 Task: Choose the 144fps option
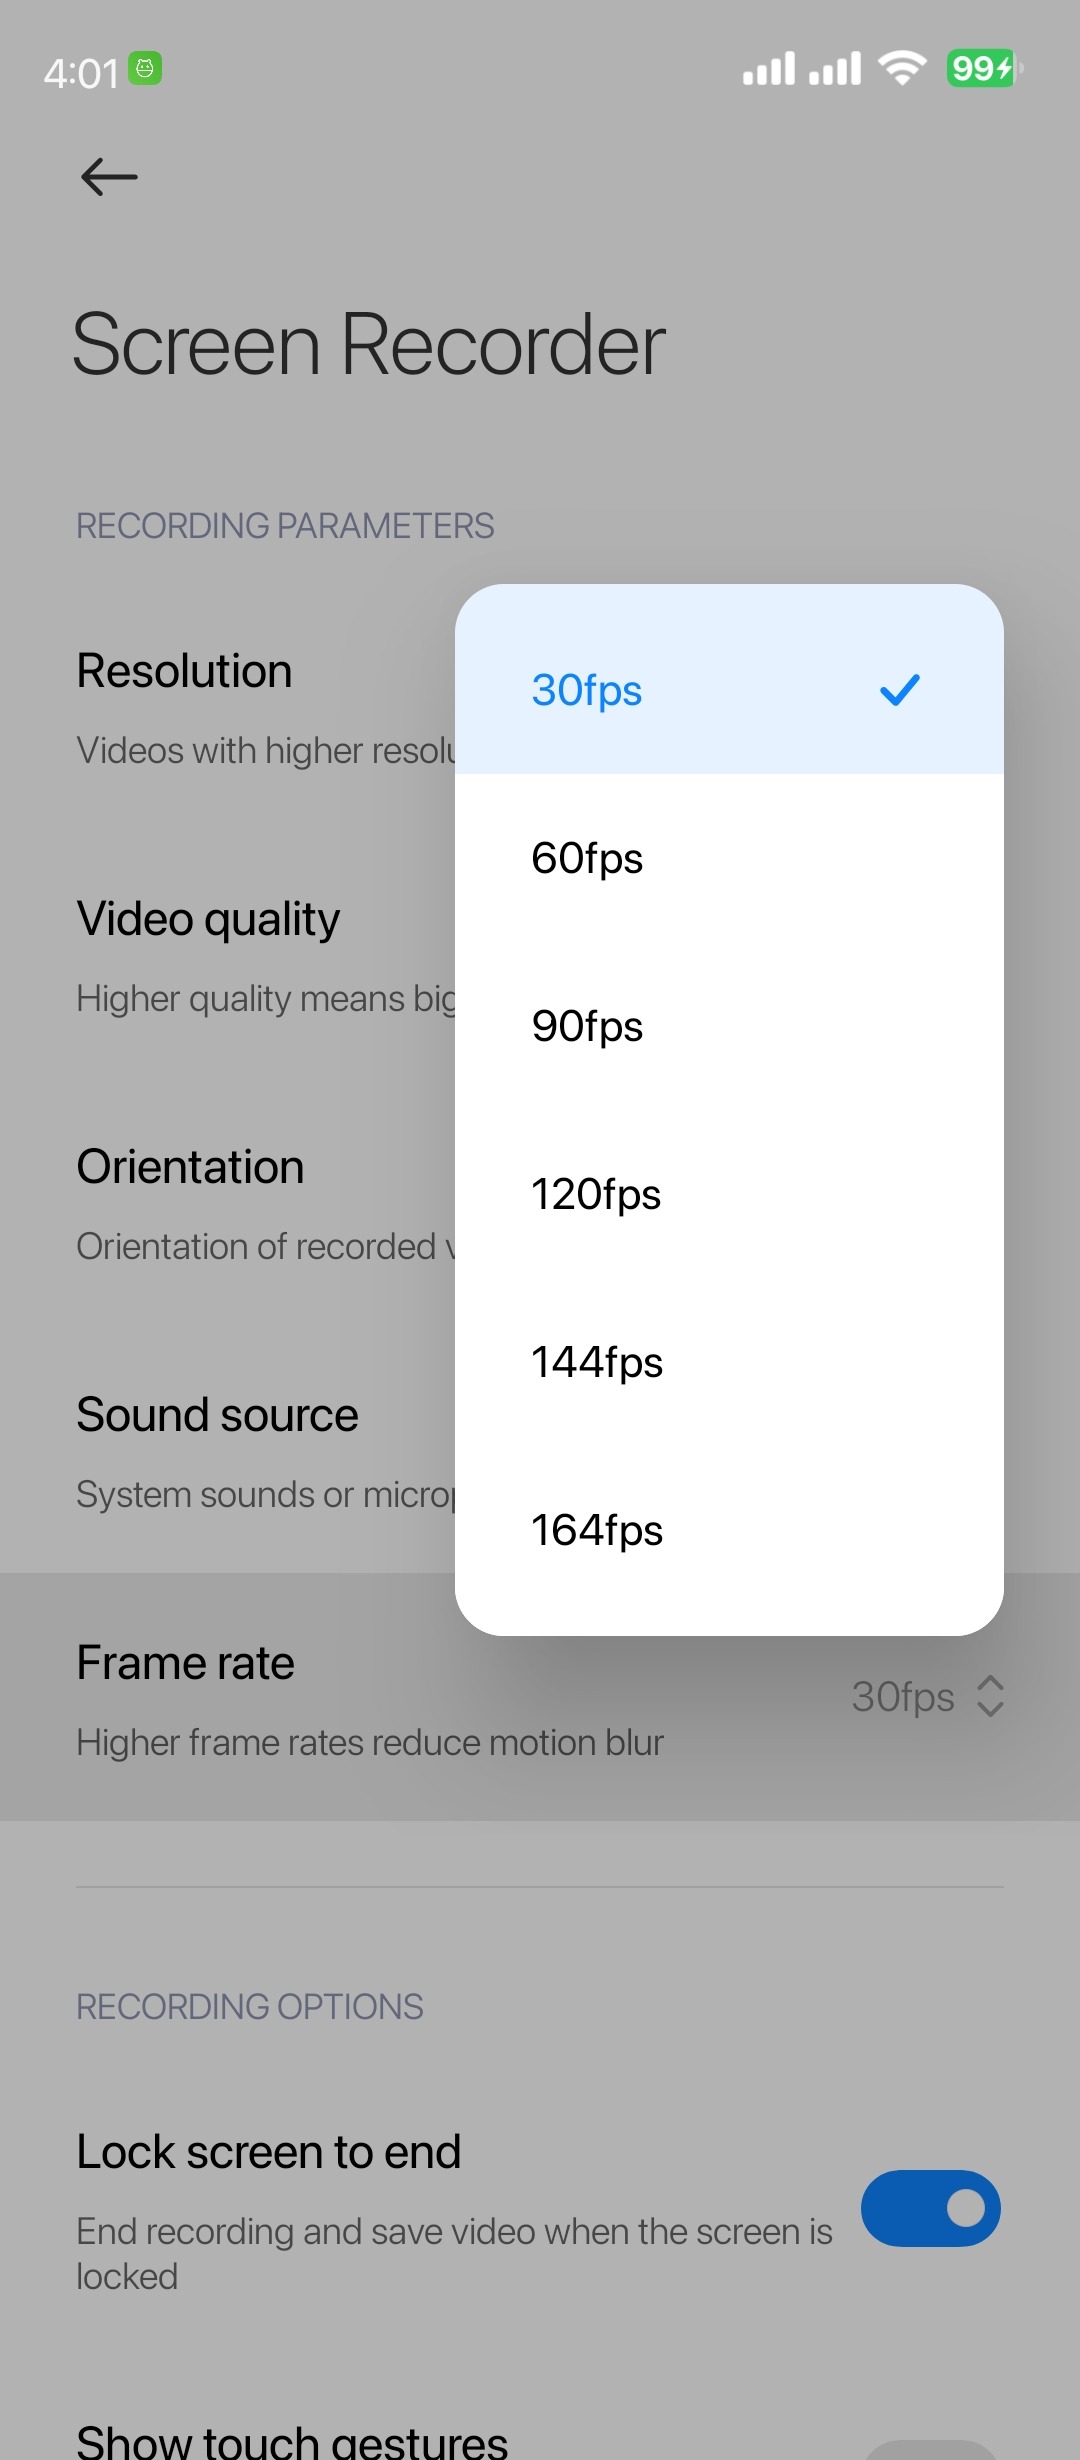(597, 1362)
